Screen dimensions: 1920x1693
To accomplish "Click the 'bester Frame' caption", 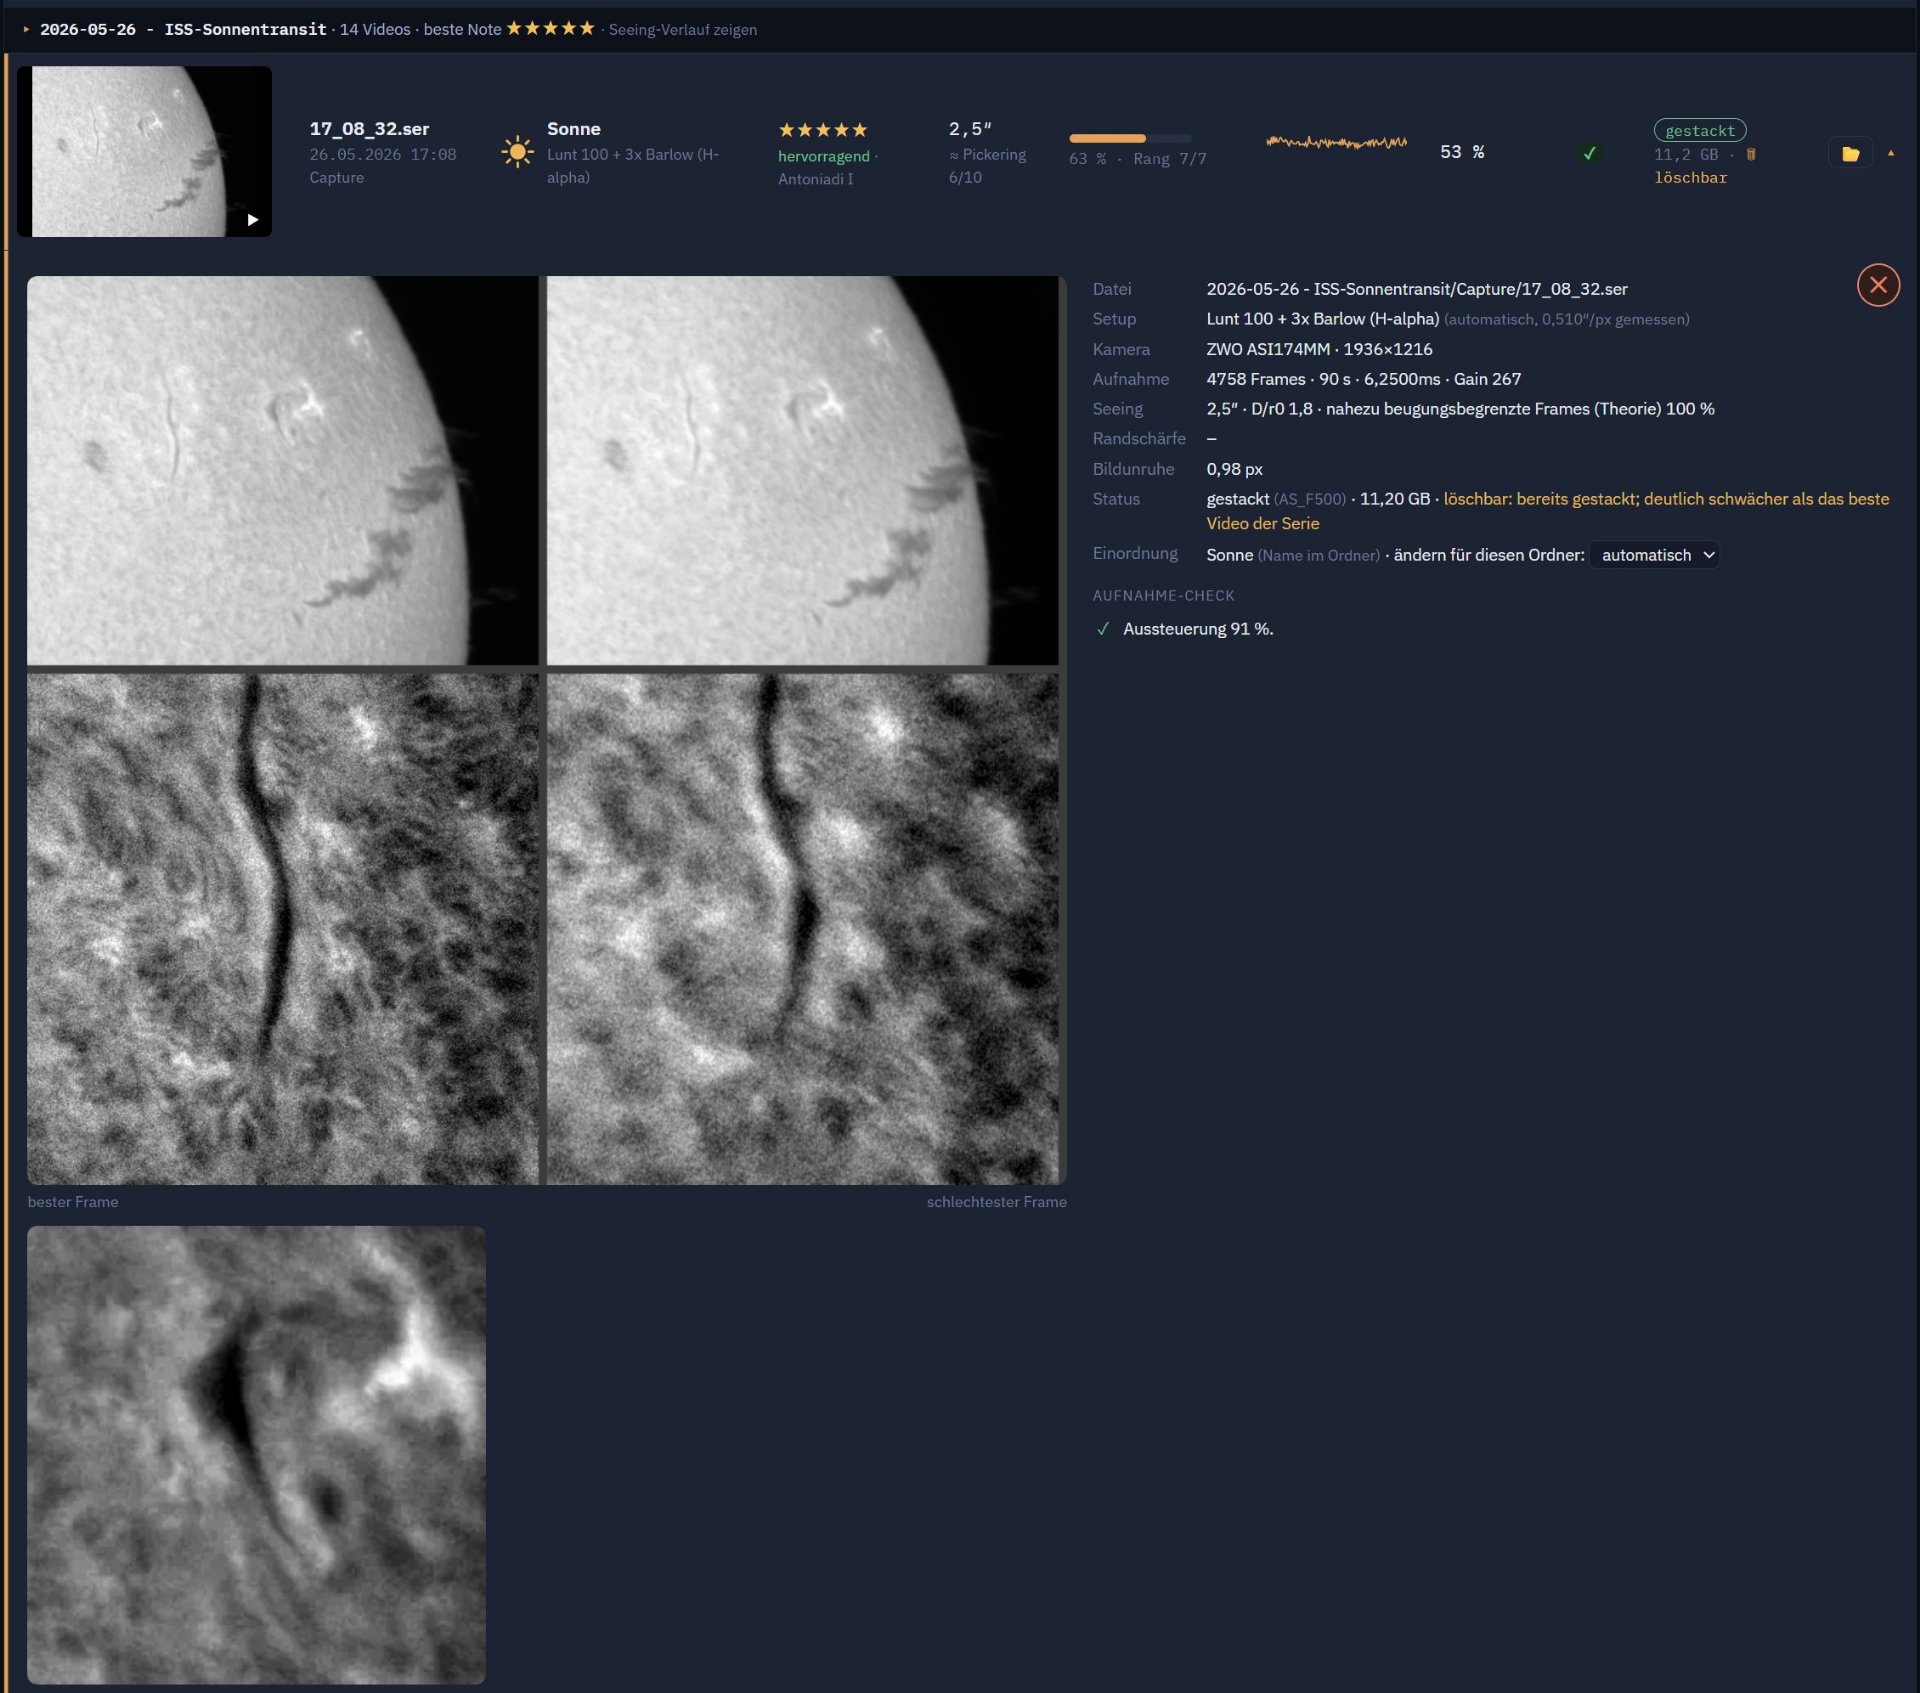I will click(73, 1202).
